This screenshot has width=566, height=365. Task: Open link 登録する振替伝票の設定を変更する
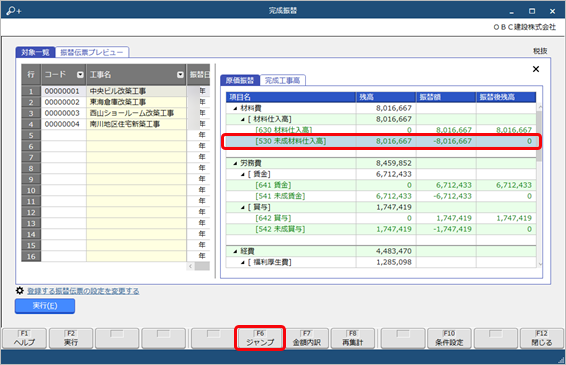pos(83,291)
